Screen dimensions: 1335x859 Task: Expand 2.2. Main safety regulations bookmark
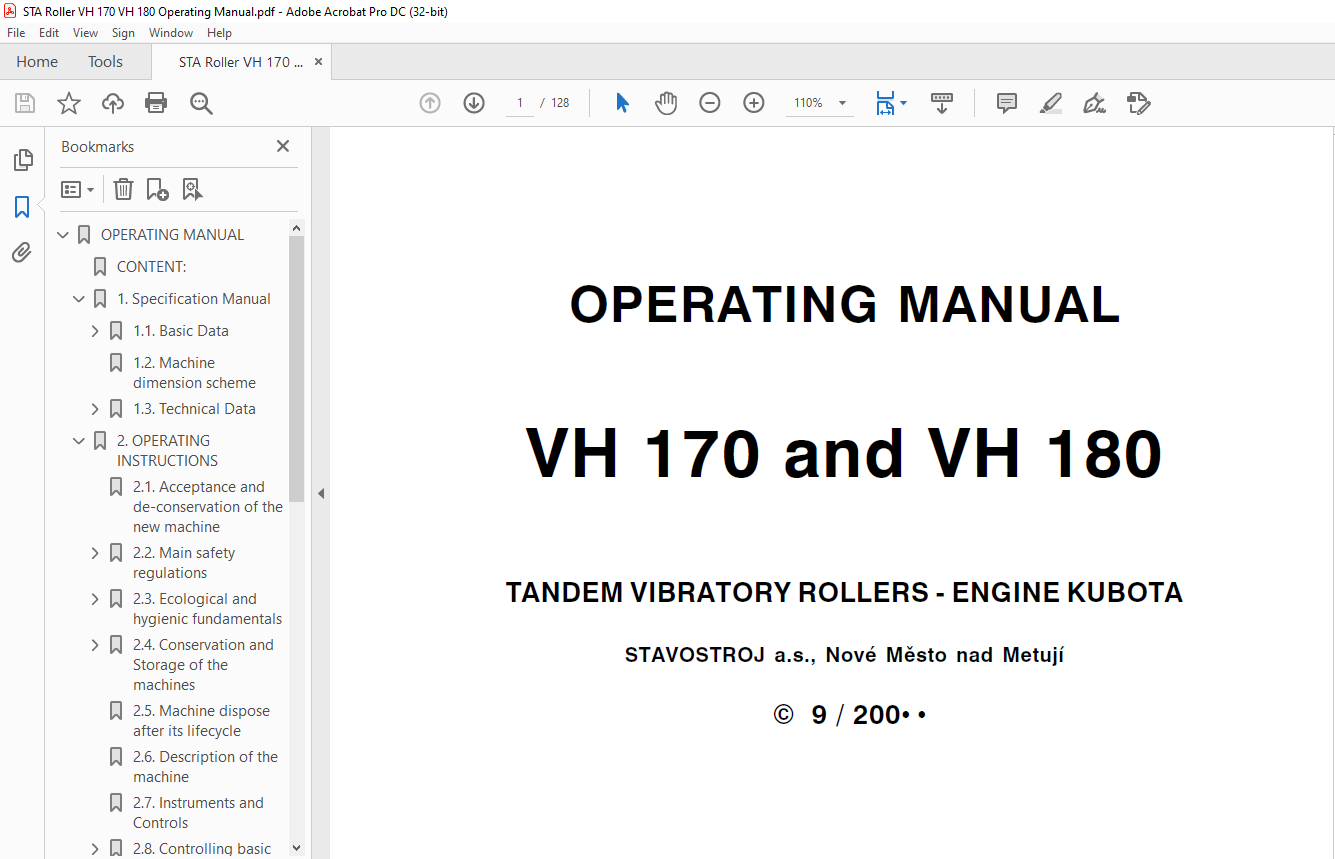point(96,553)
